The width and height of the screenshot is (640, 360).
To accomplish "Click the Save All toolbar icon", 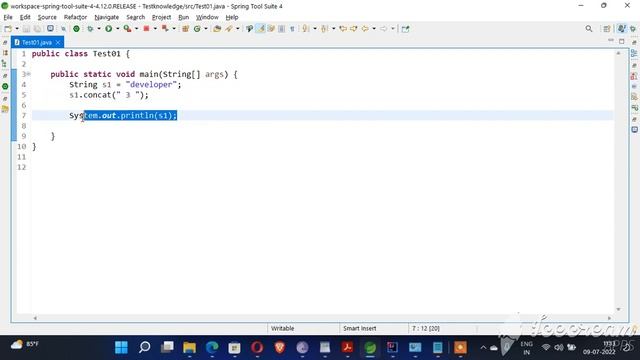I will [x=37, y=29].
